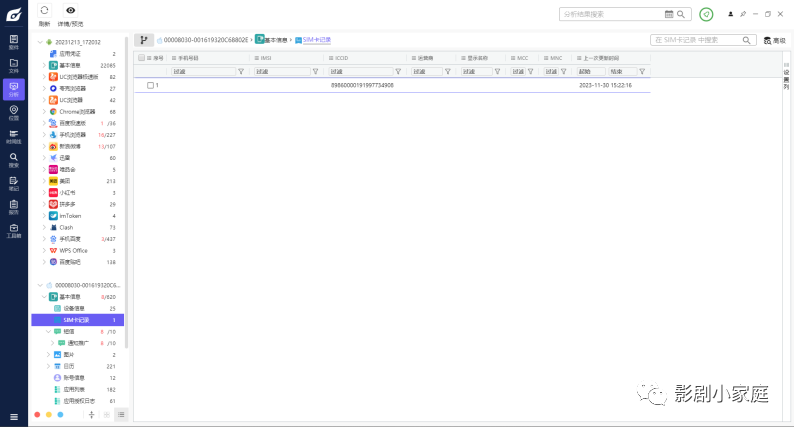Expand the calendar node with count 221

pos(48,366)
